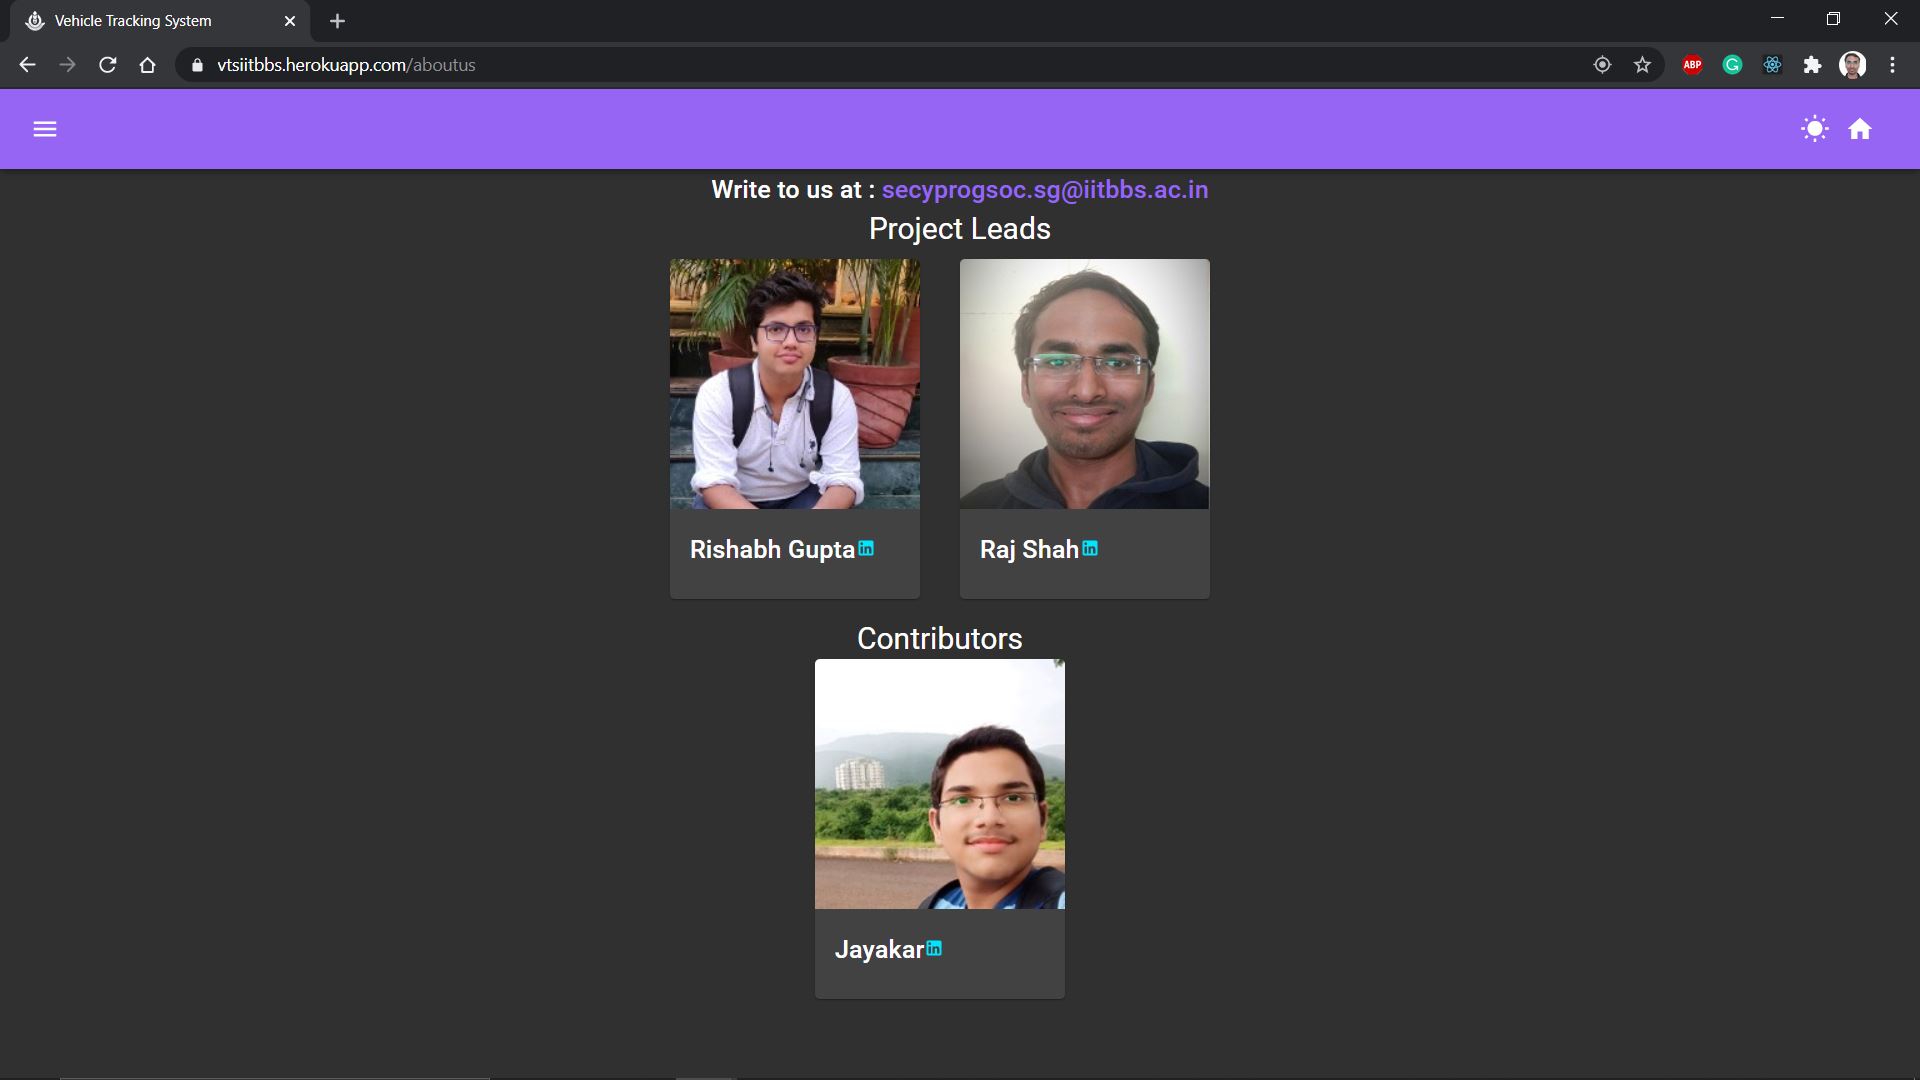This screenshot has width=1920, height=1080.
Task: Open Raj Shah's LinkedIn icon
Action: point(1090,548)
